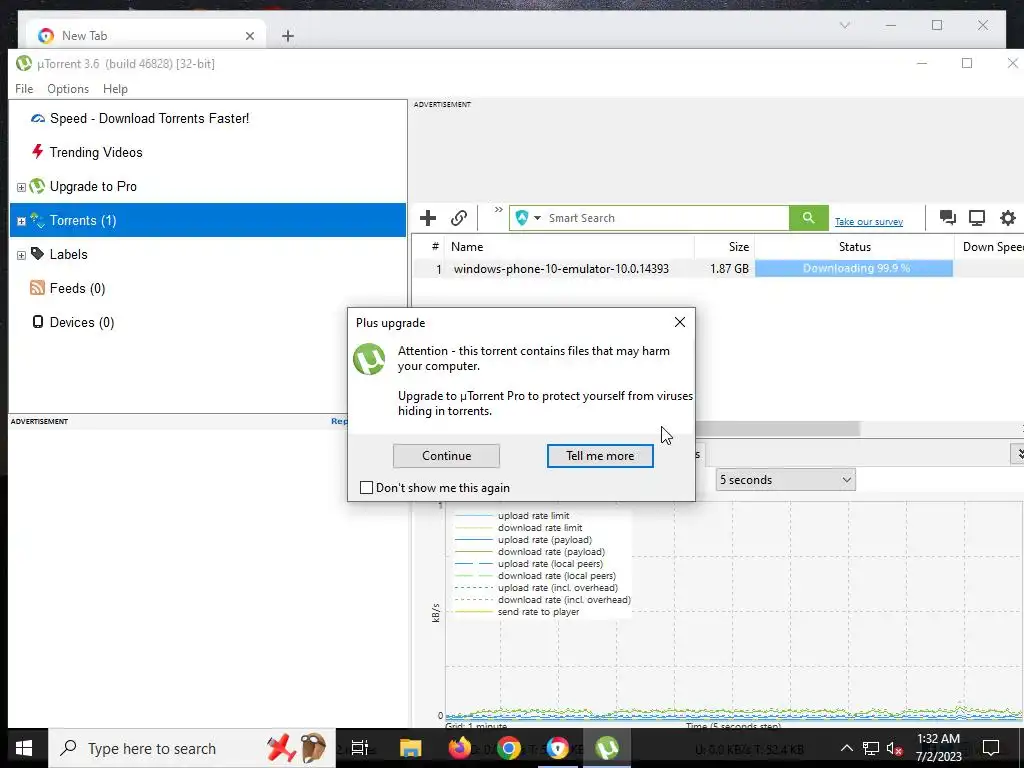Viewport: 1024px width, 768px height.
Task: Click the muted volume icon in tray
Action: point(895,748)
